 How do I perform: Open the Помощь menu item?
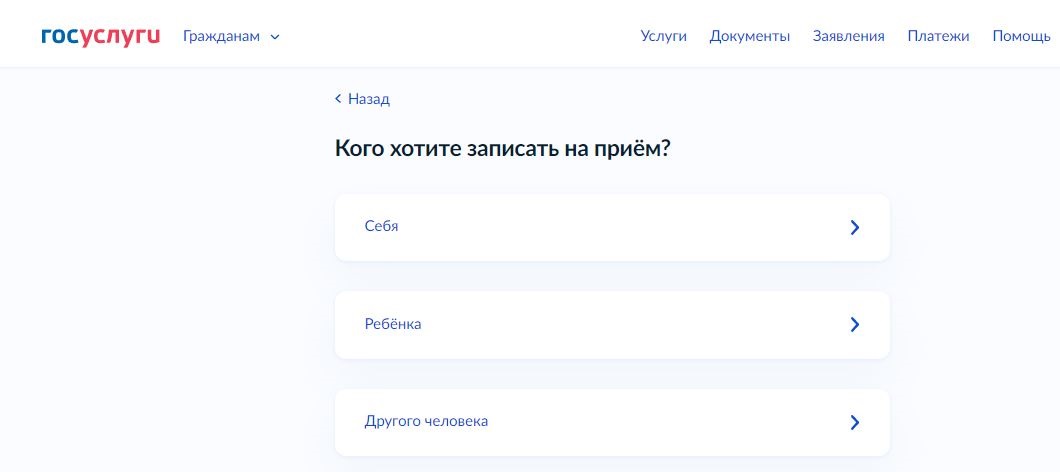point(1021,37)
